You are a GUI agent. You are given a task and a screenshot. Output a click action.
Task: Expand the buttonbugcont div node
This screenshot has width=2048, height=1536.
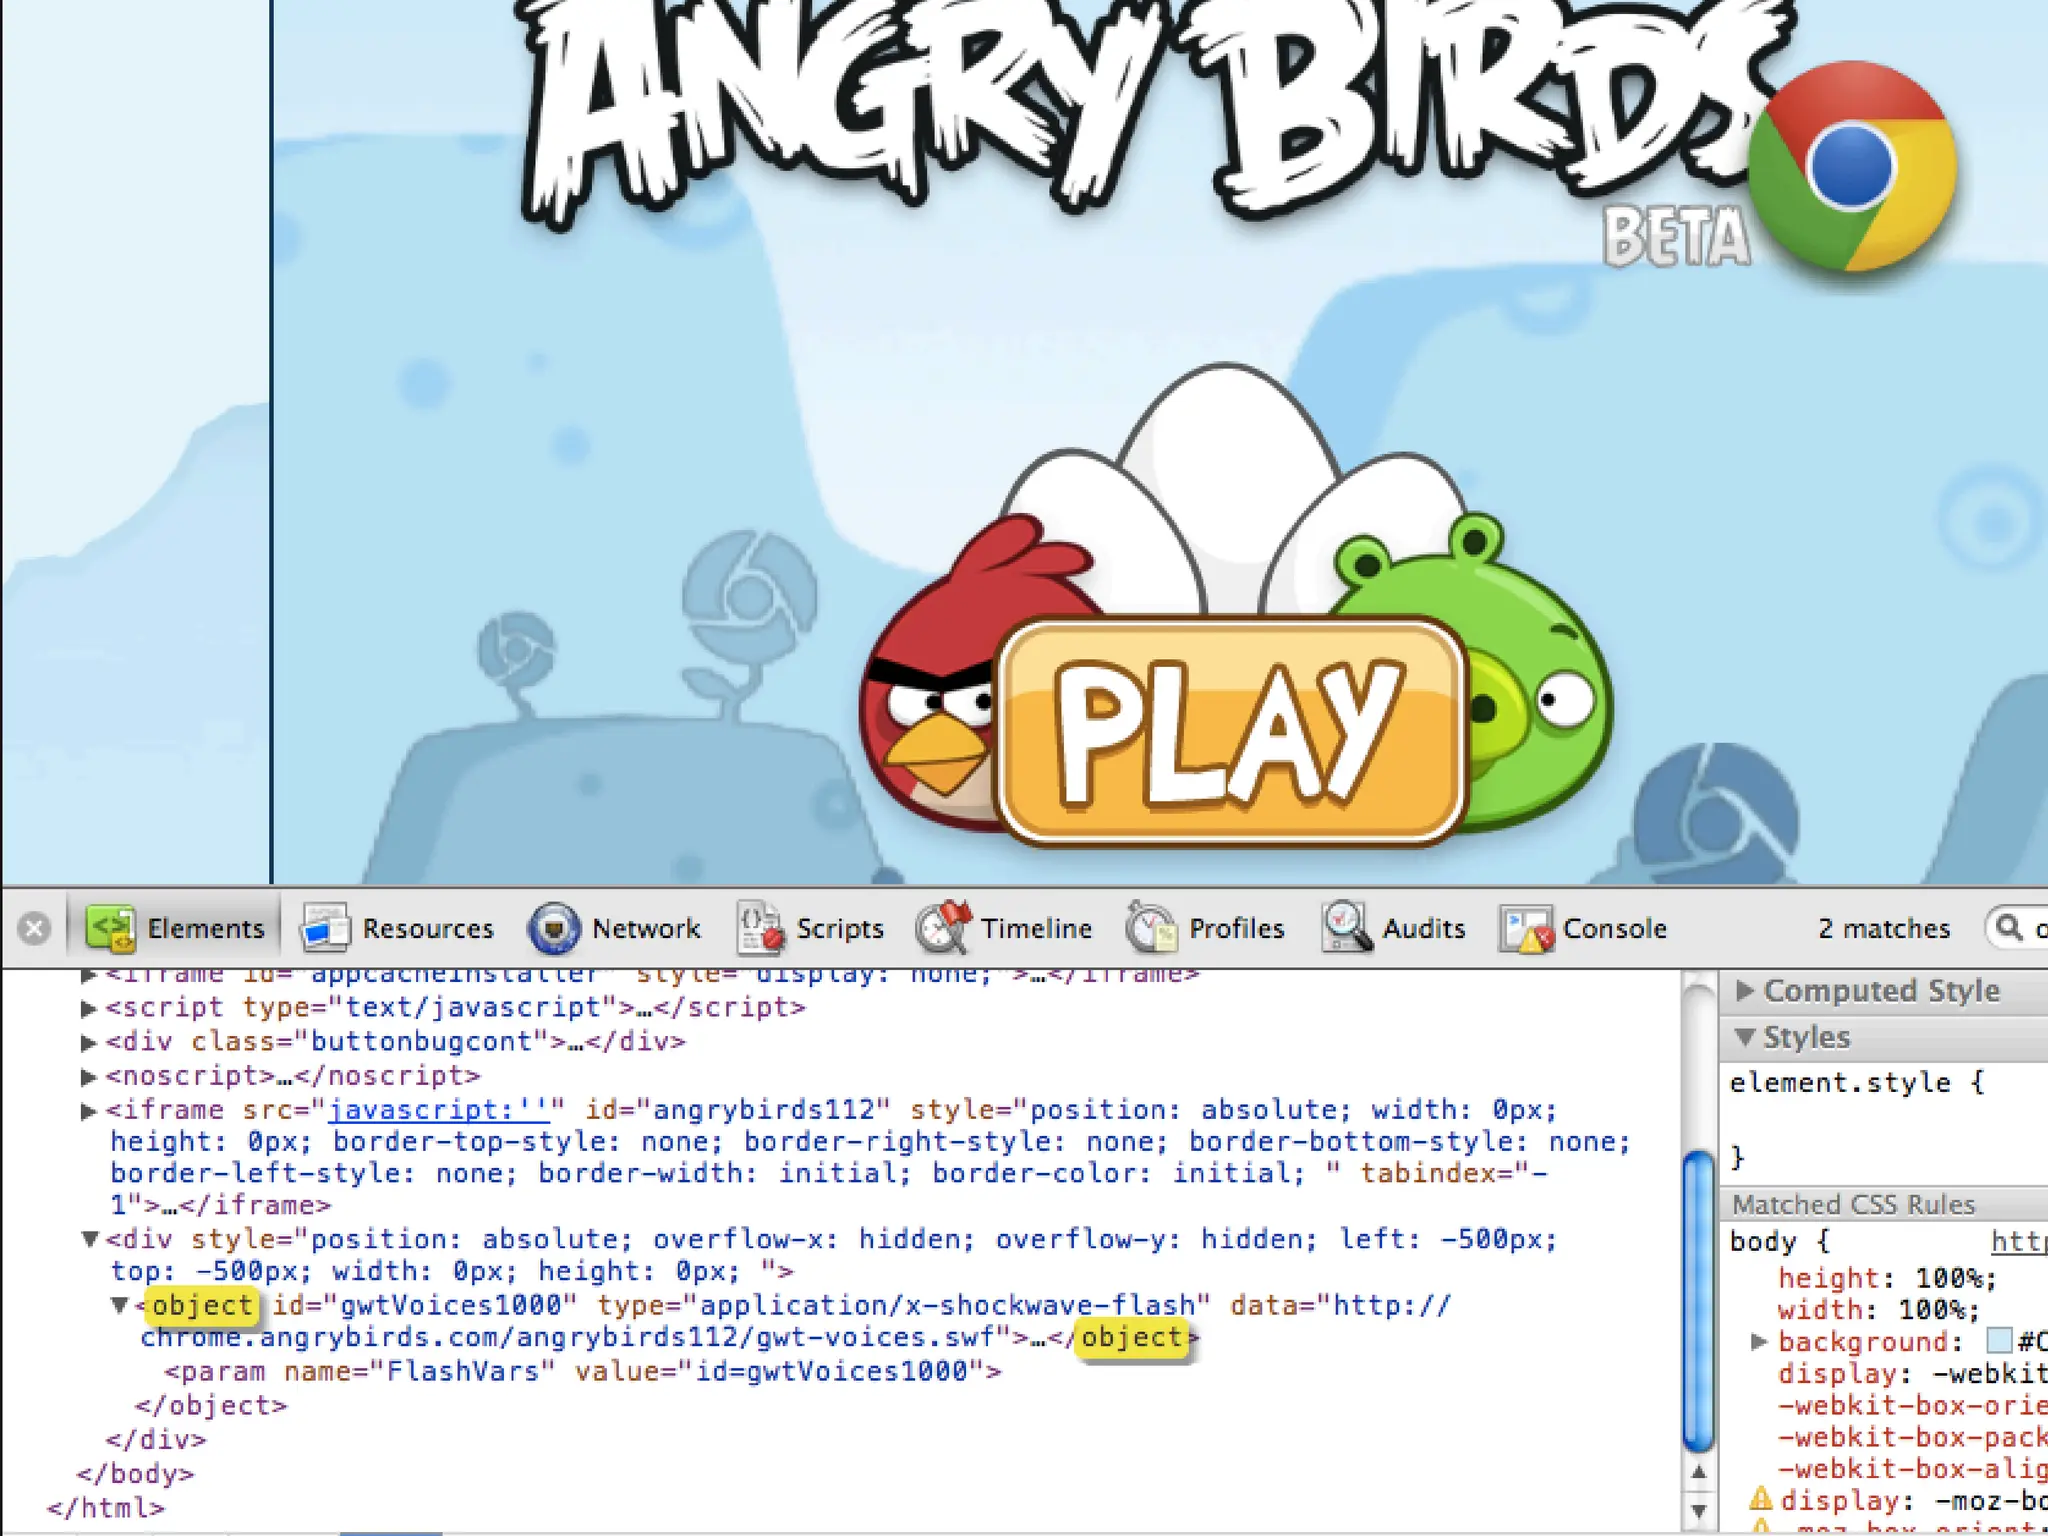click(x=88, y=1042)
